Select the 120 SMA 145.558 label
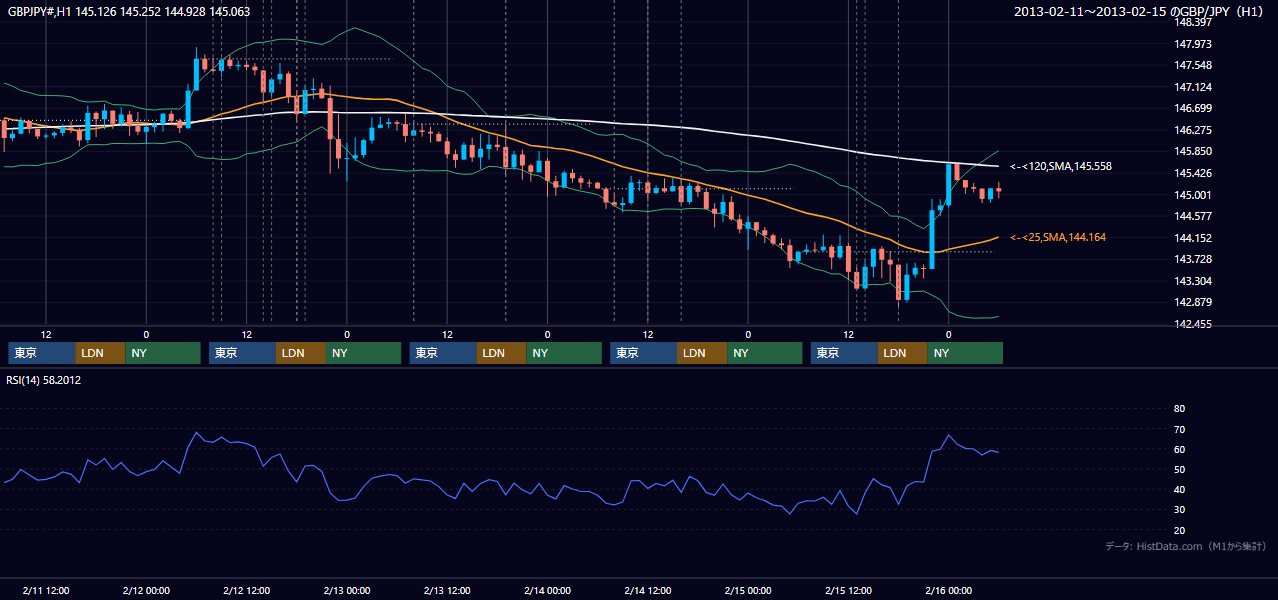The image size is (1278, 600). coord(1061,166)
